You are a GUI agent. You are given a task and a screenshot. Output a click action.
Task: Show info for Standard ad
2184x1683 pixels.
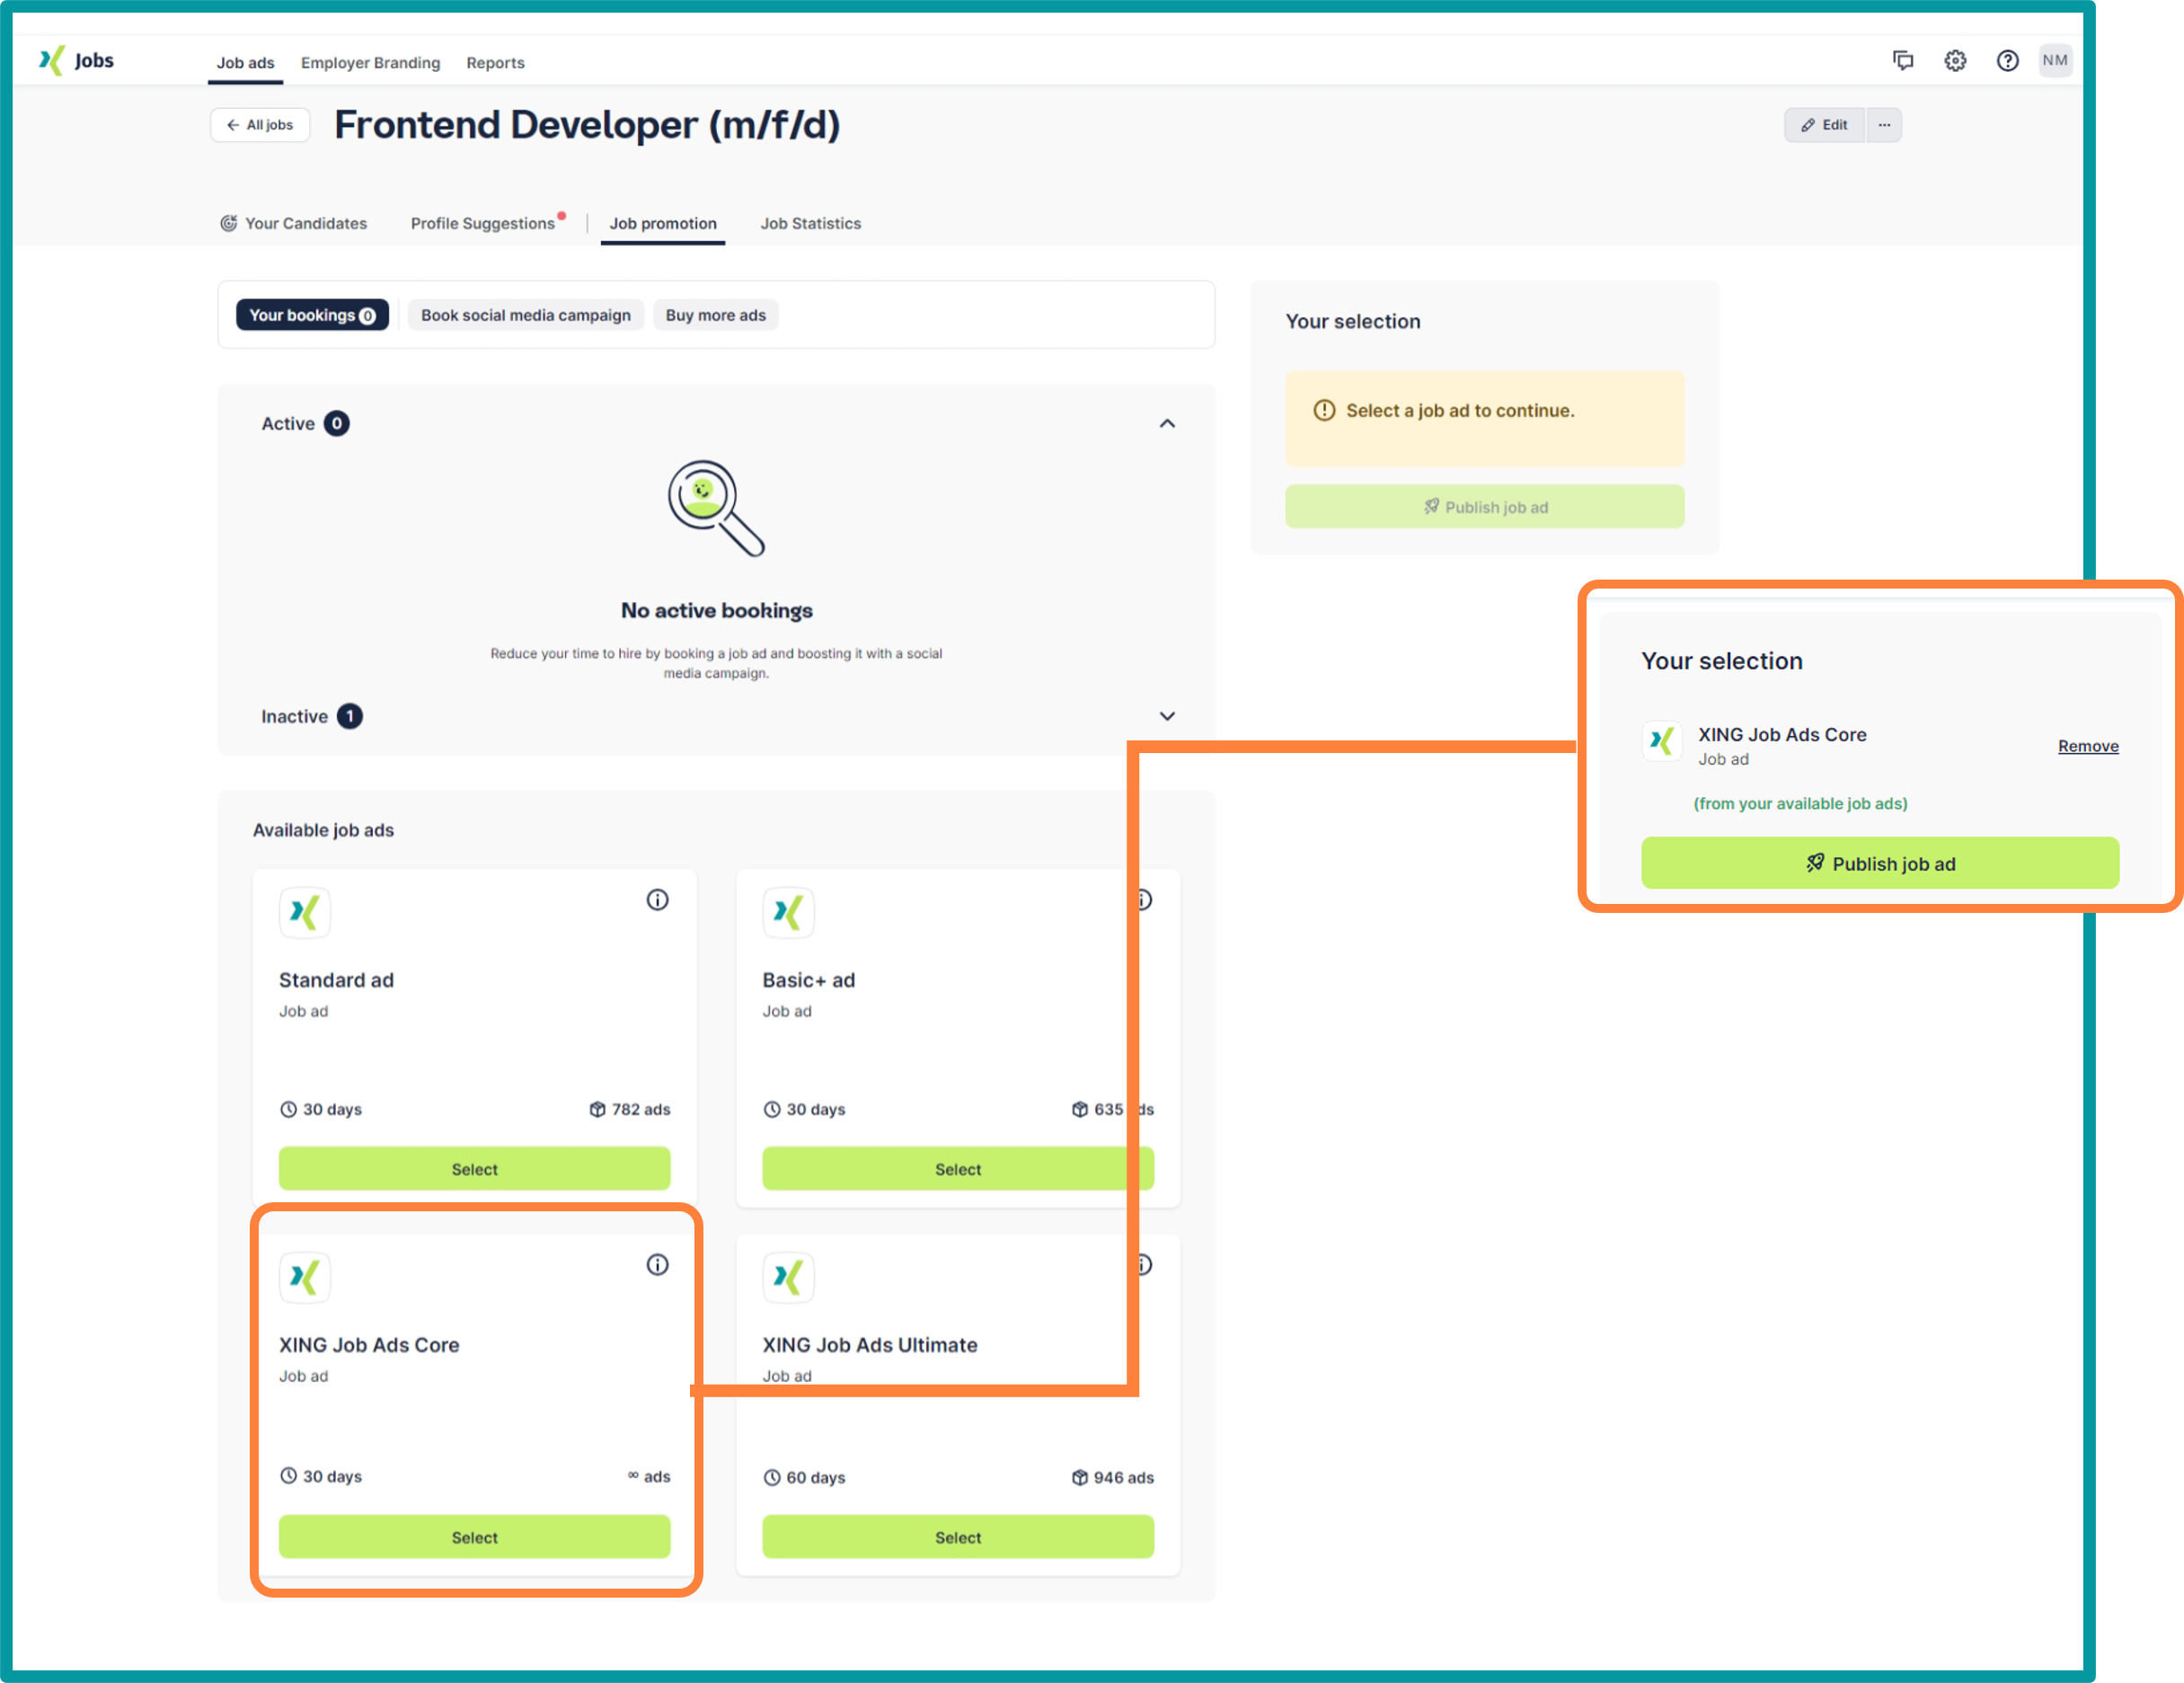(657, 900)
